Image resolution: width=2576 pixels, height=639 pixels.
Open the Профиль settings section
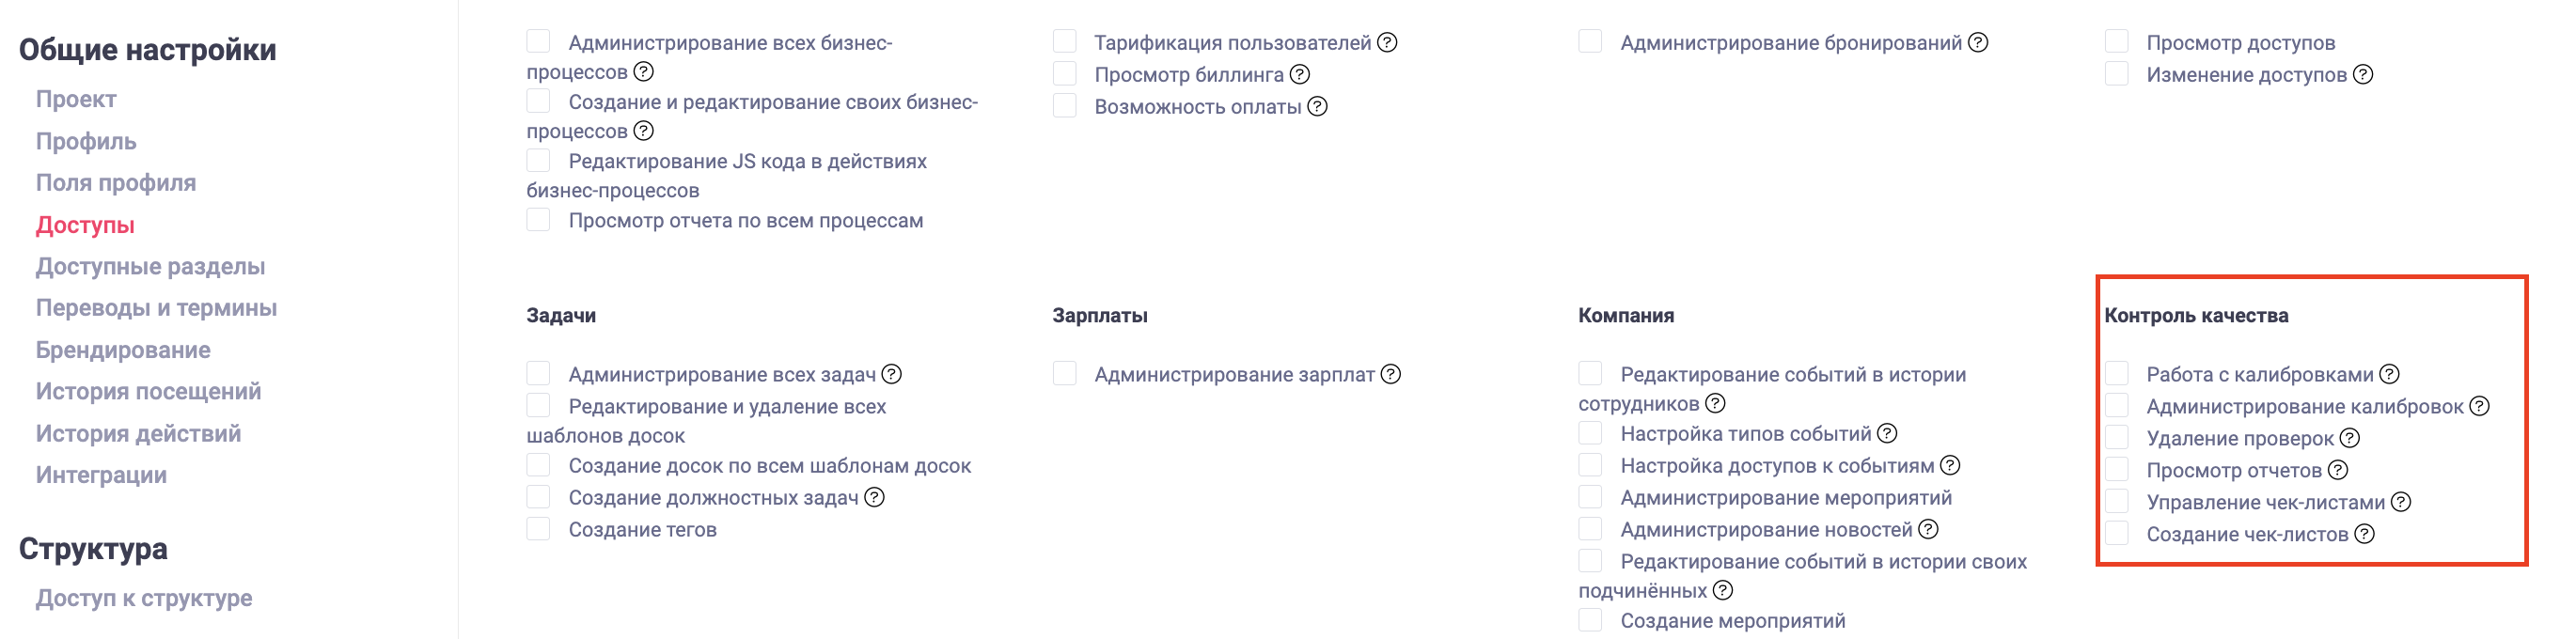tap(86, 140)
